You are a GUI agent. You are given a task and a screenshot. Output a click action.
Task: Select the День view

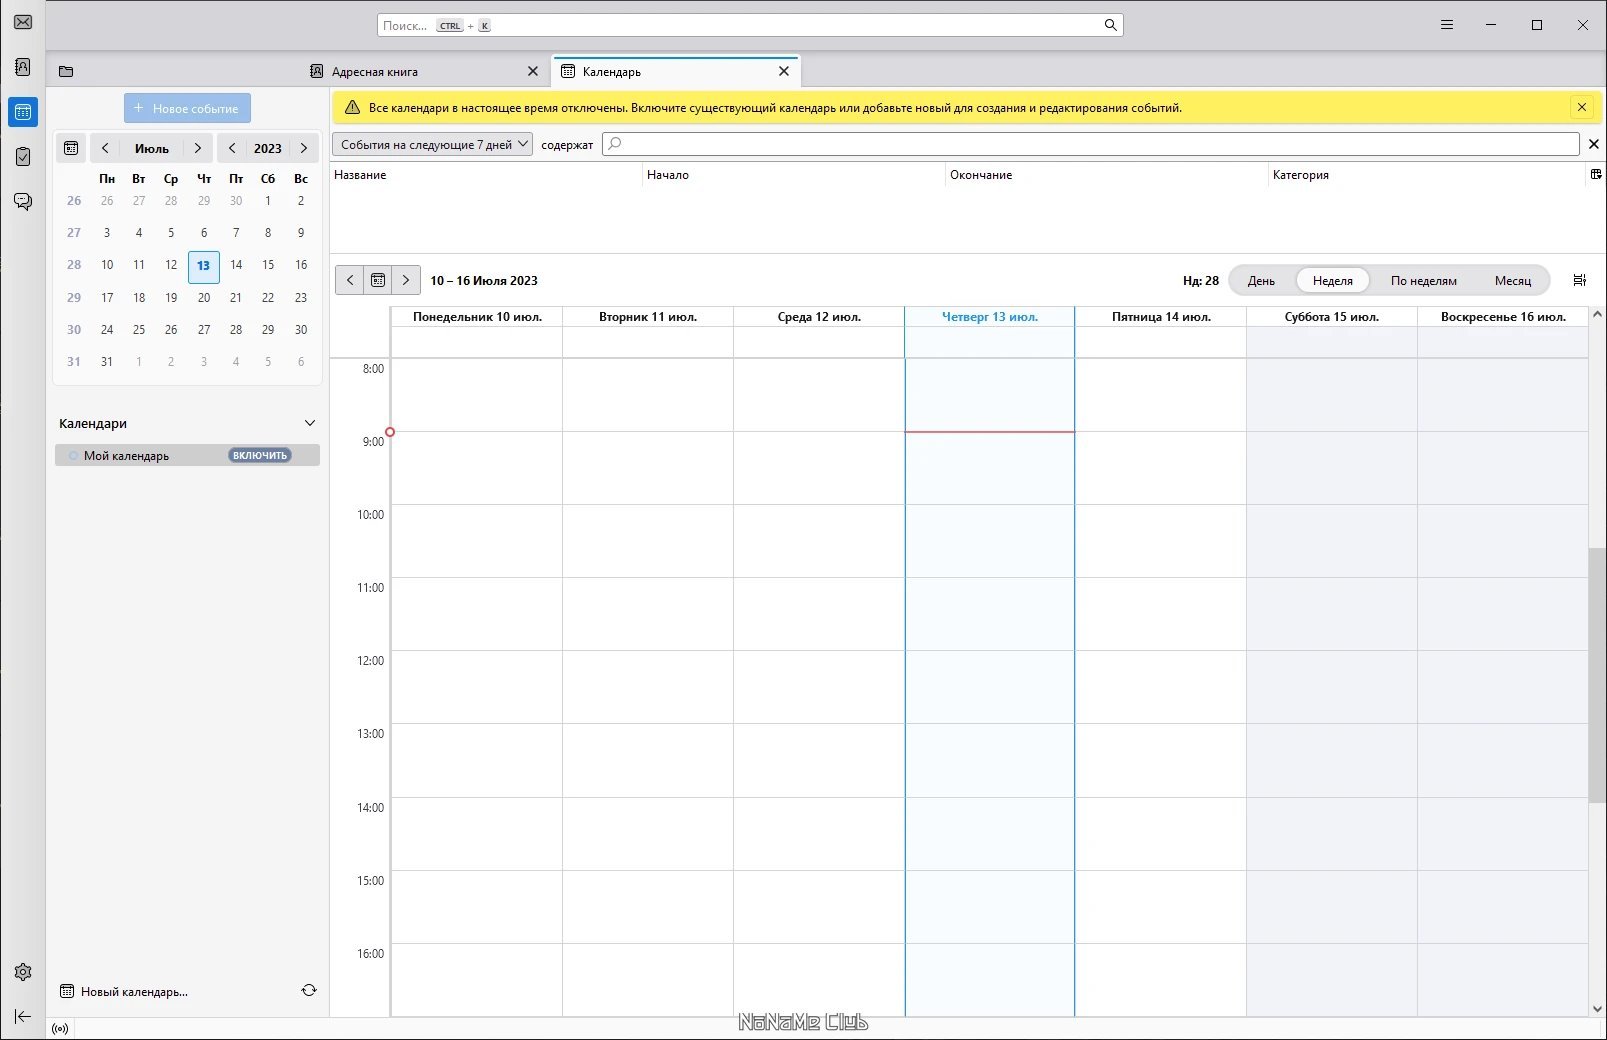click(x=1261, y=281)
